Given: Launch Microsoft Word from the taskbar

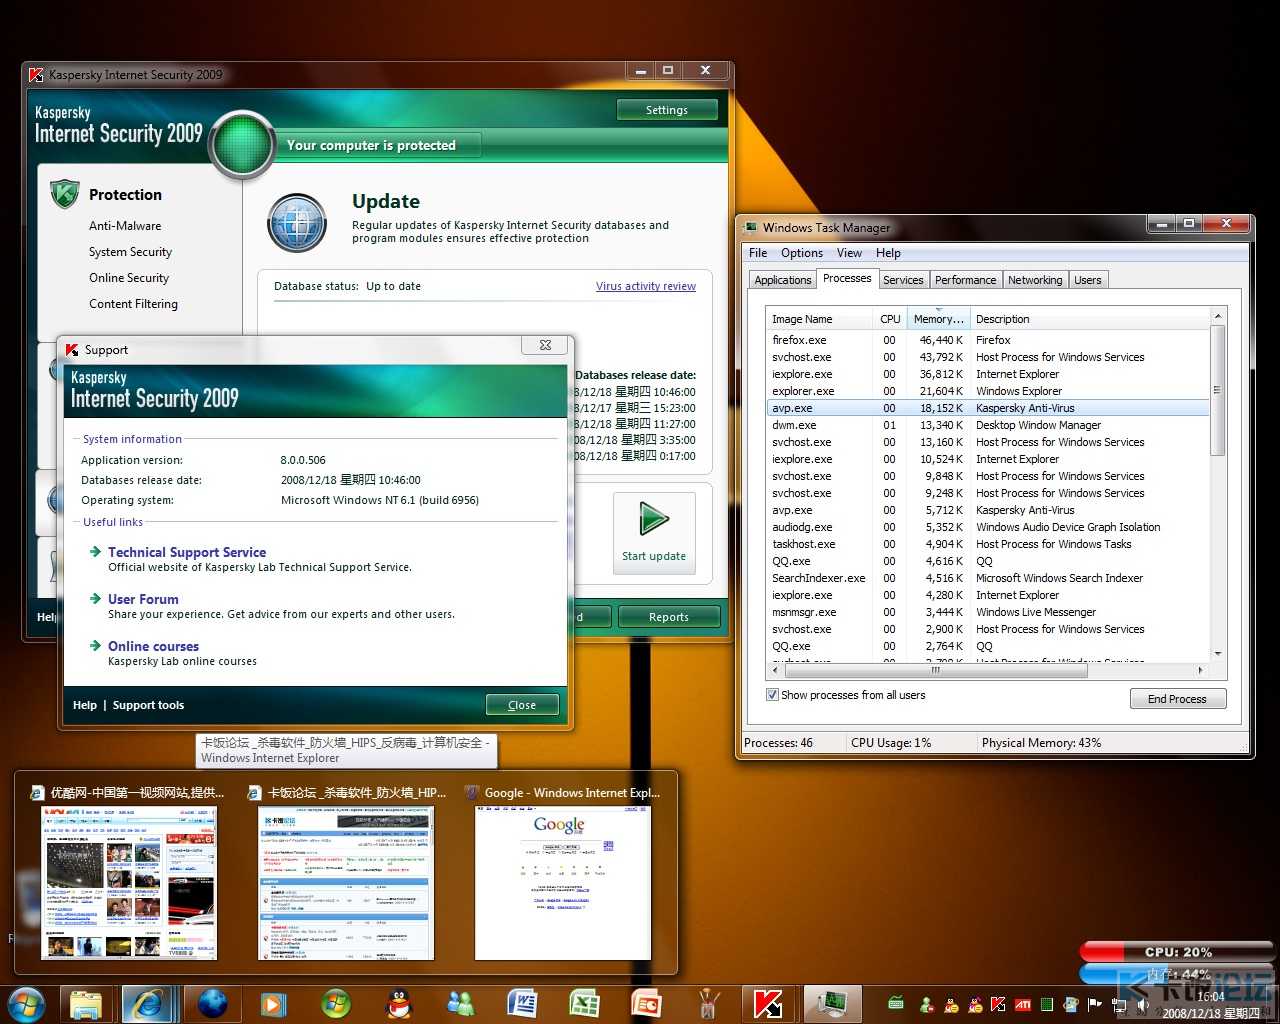Looking at the screenshot, I should pyautogui.click(x=522, y=1004).
